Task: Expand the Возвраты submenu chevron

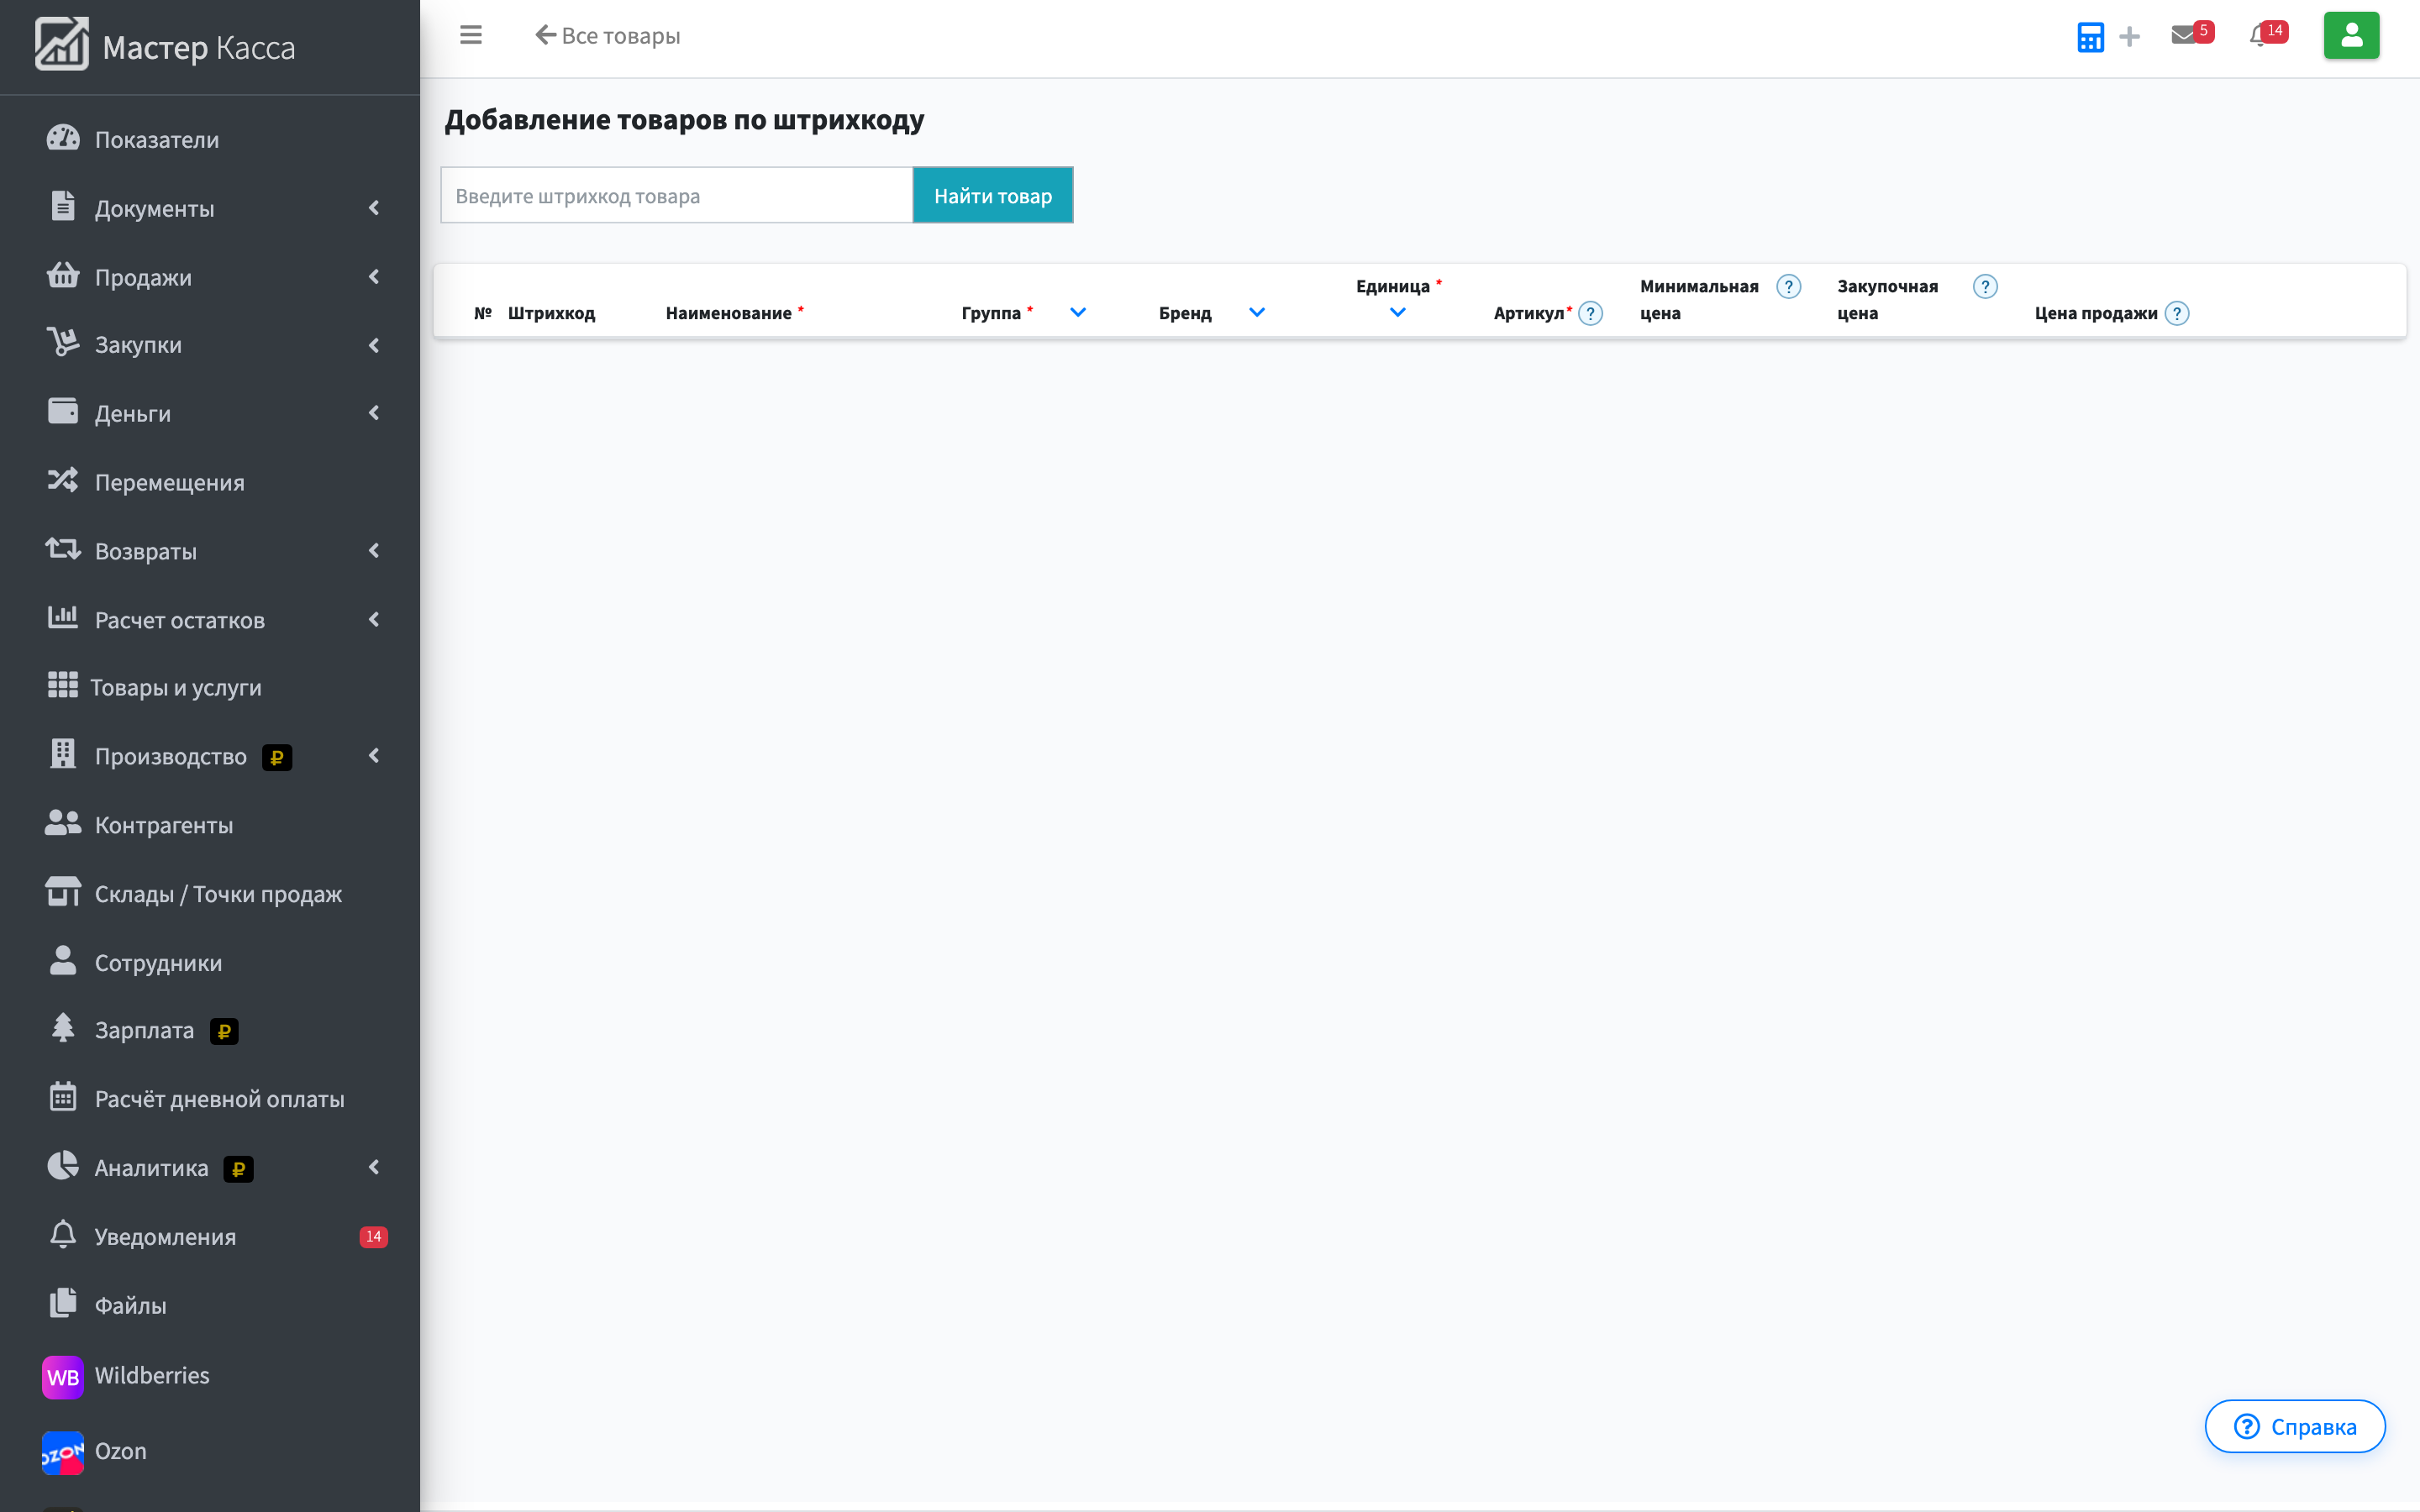Action: (x=374, y=550)
